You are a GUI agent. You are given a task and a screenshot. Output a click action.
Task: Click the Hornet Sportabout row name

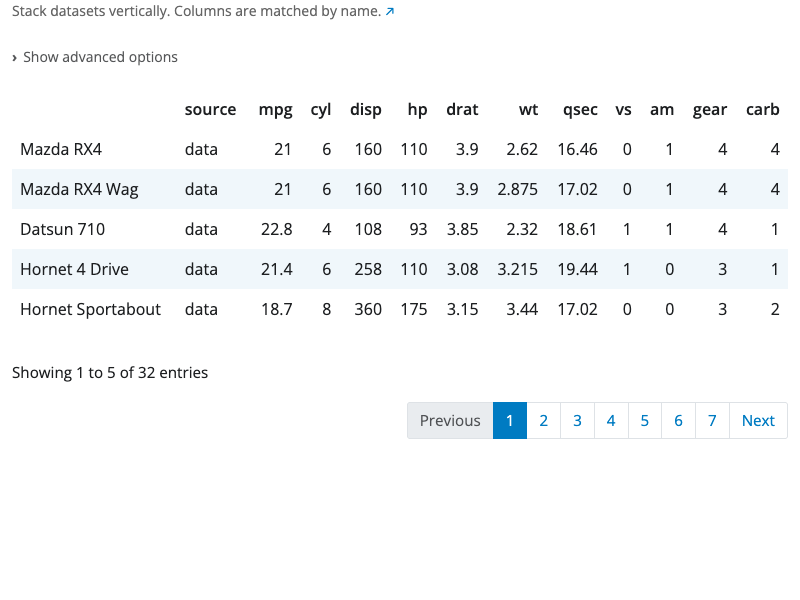(90, 309)
